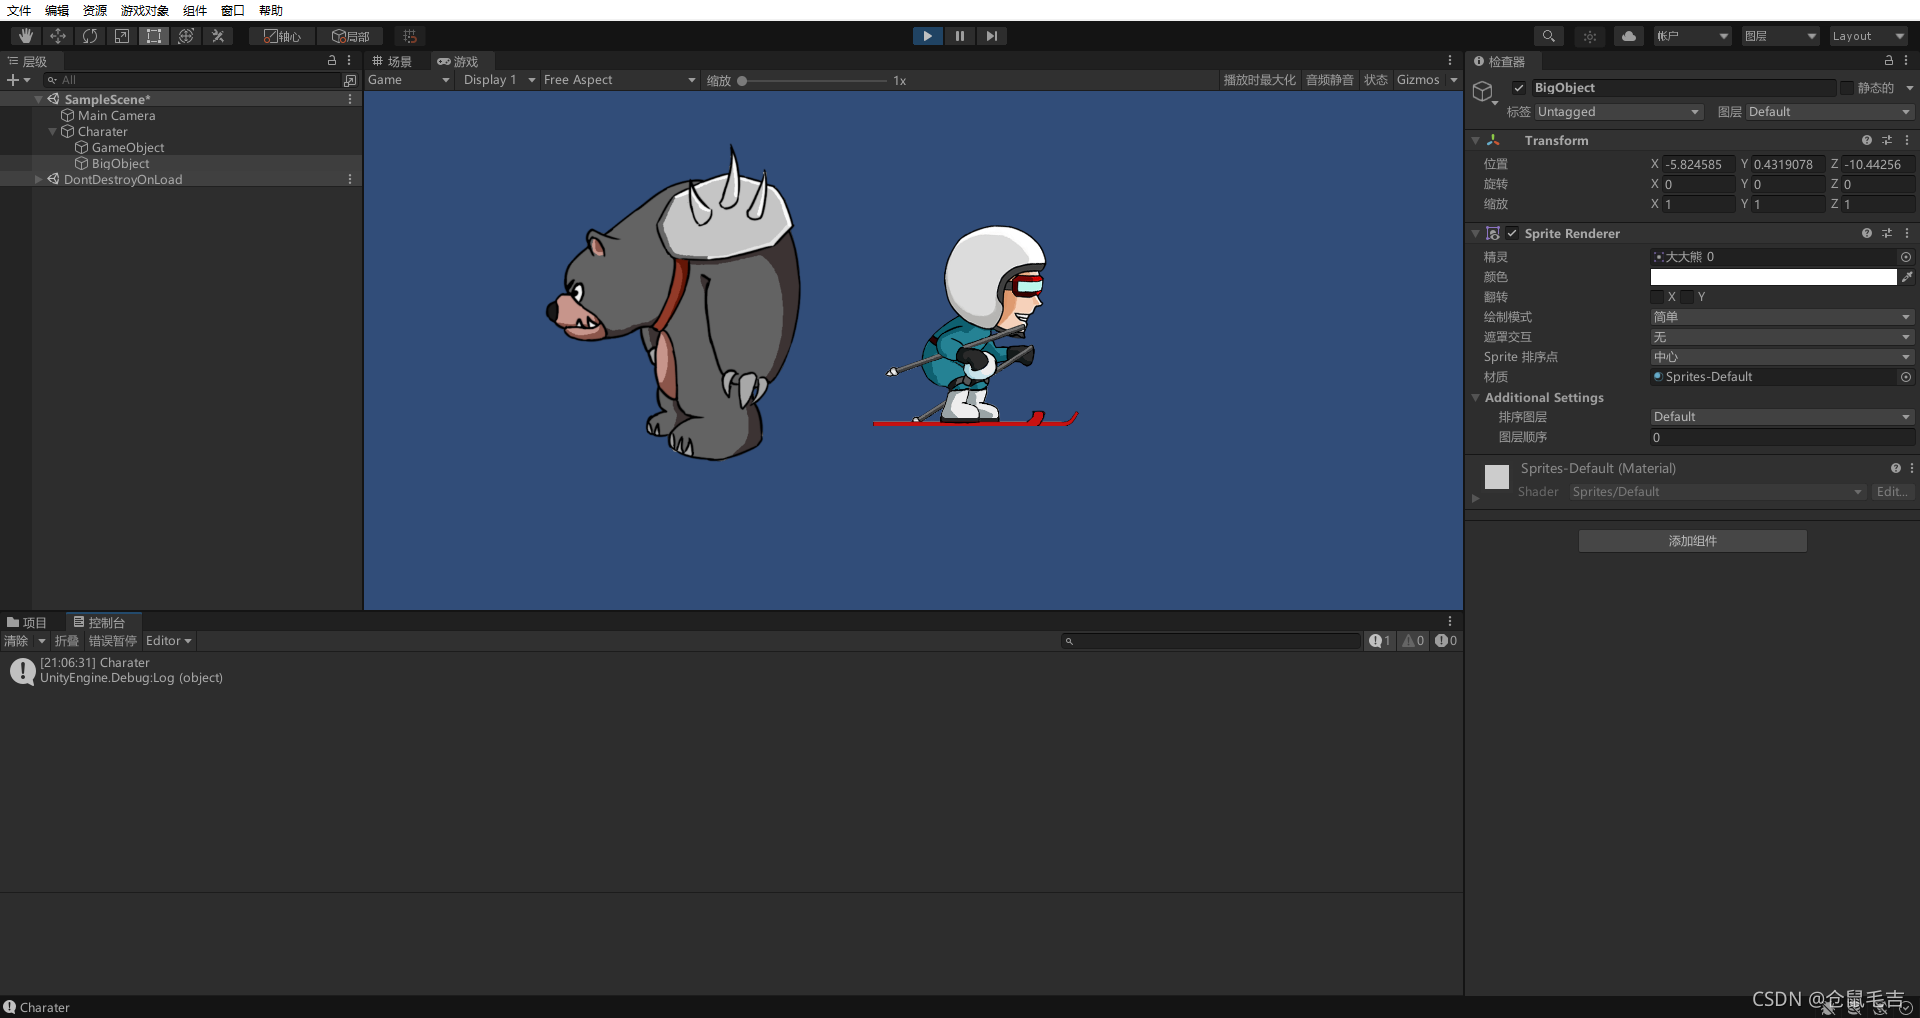Image resolution: width=1920 pixels, height=1018 pixels.
Task: Open the global search magnifier
Action: [x=1549, y=36]
